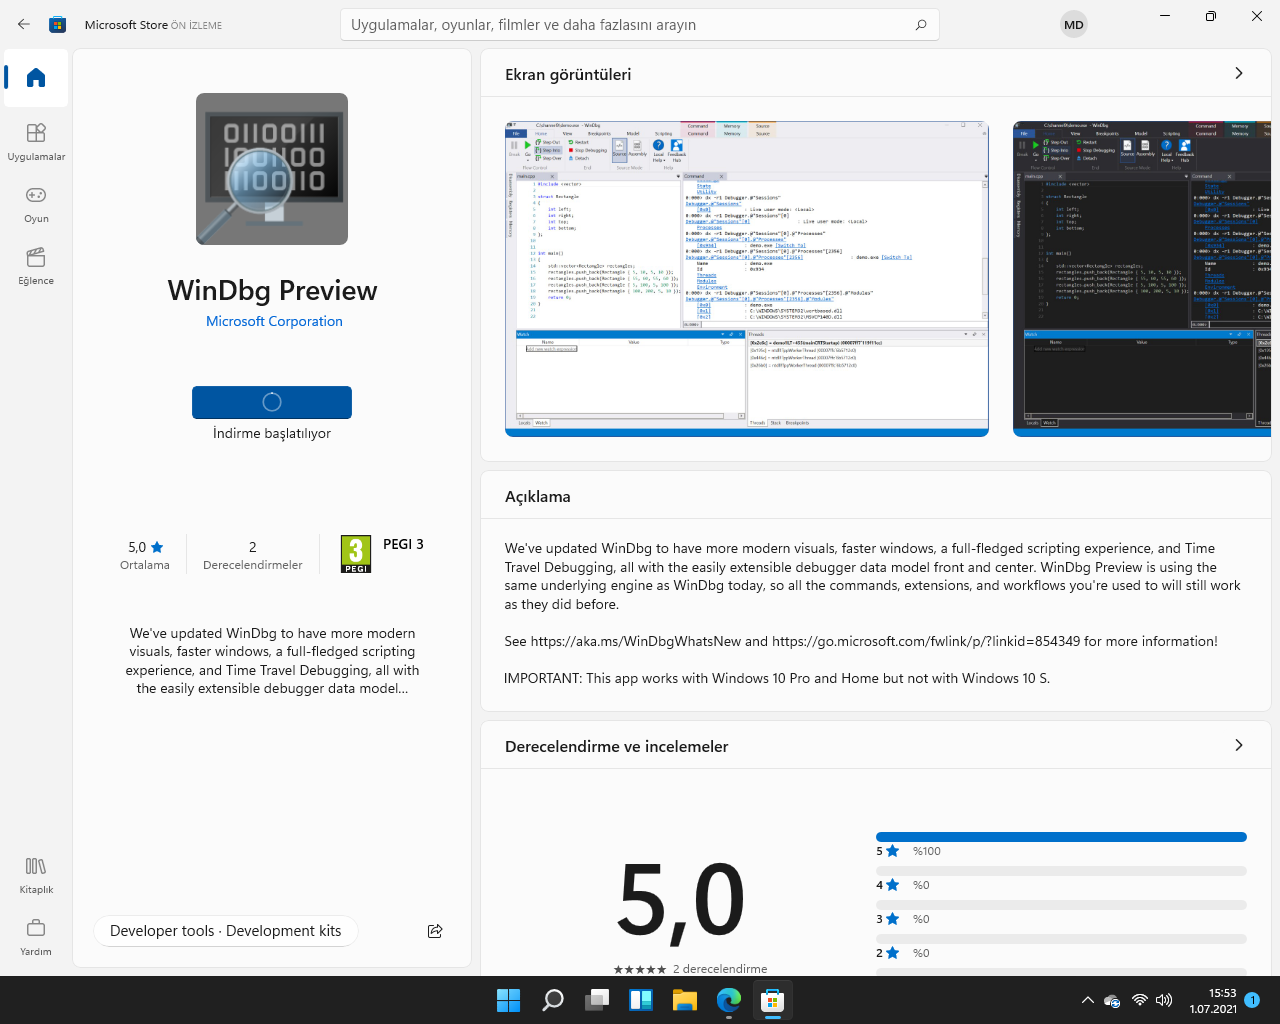Launch Microsoft Edge from taskbar
This screenshot has width=1280, height=1024.
(729, 1000)
